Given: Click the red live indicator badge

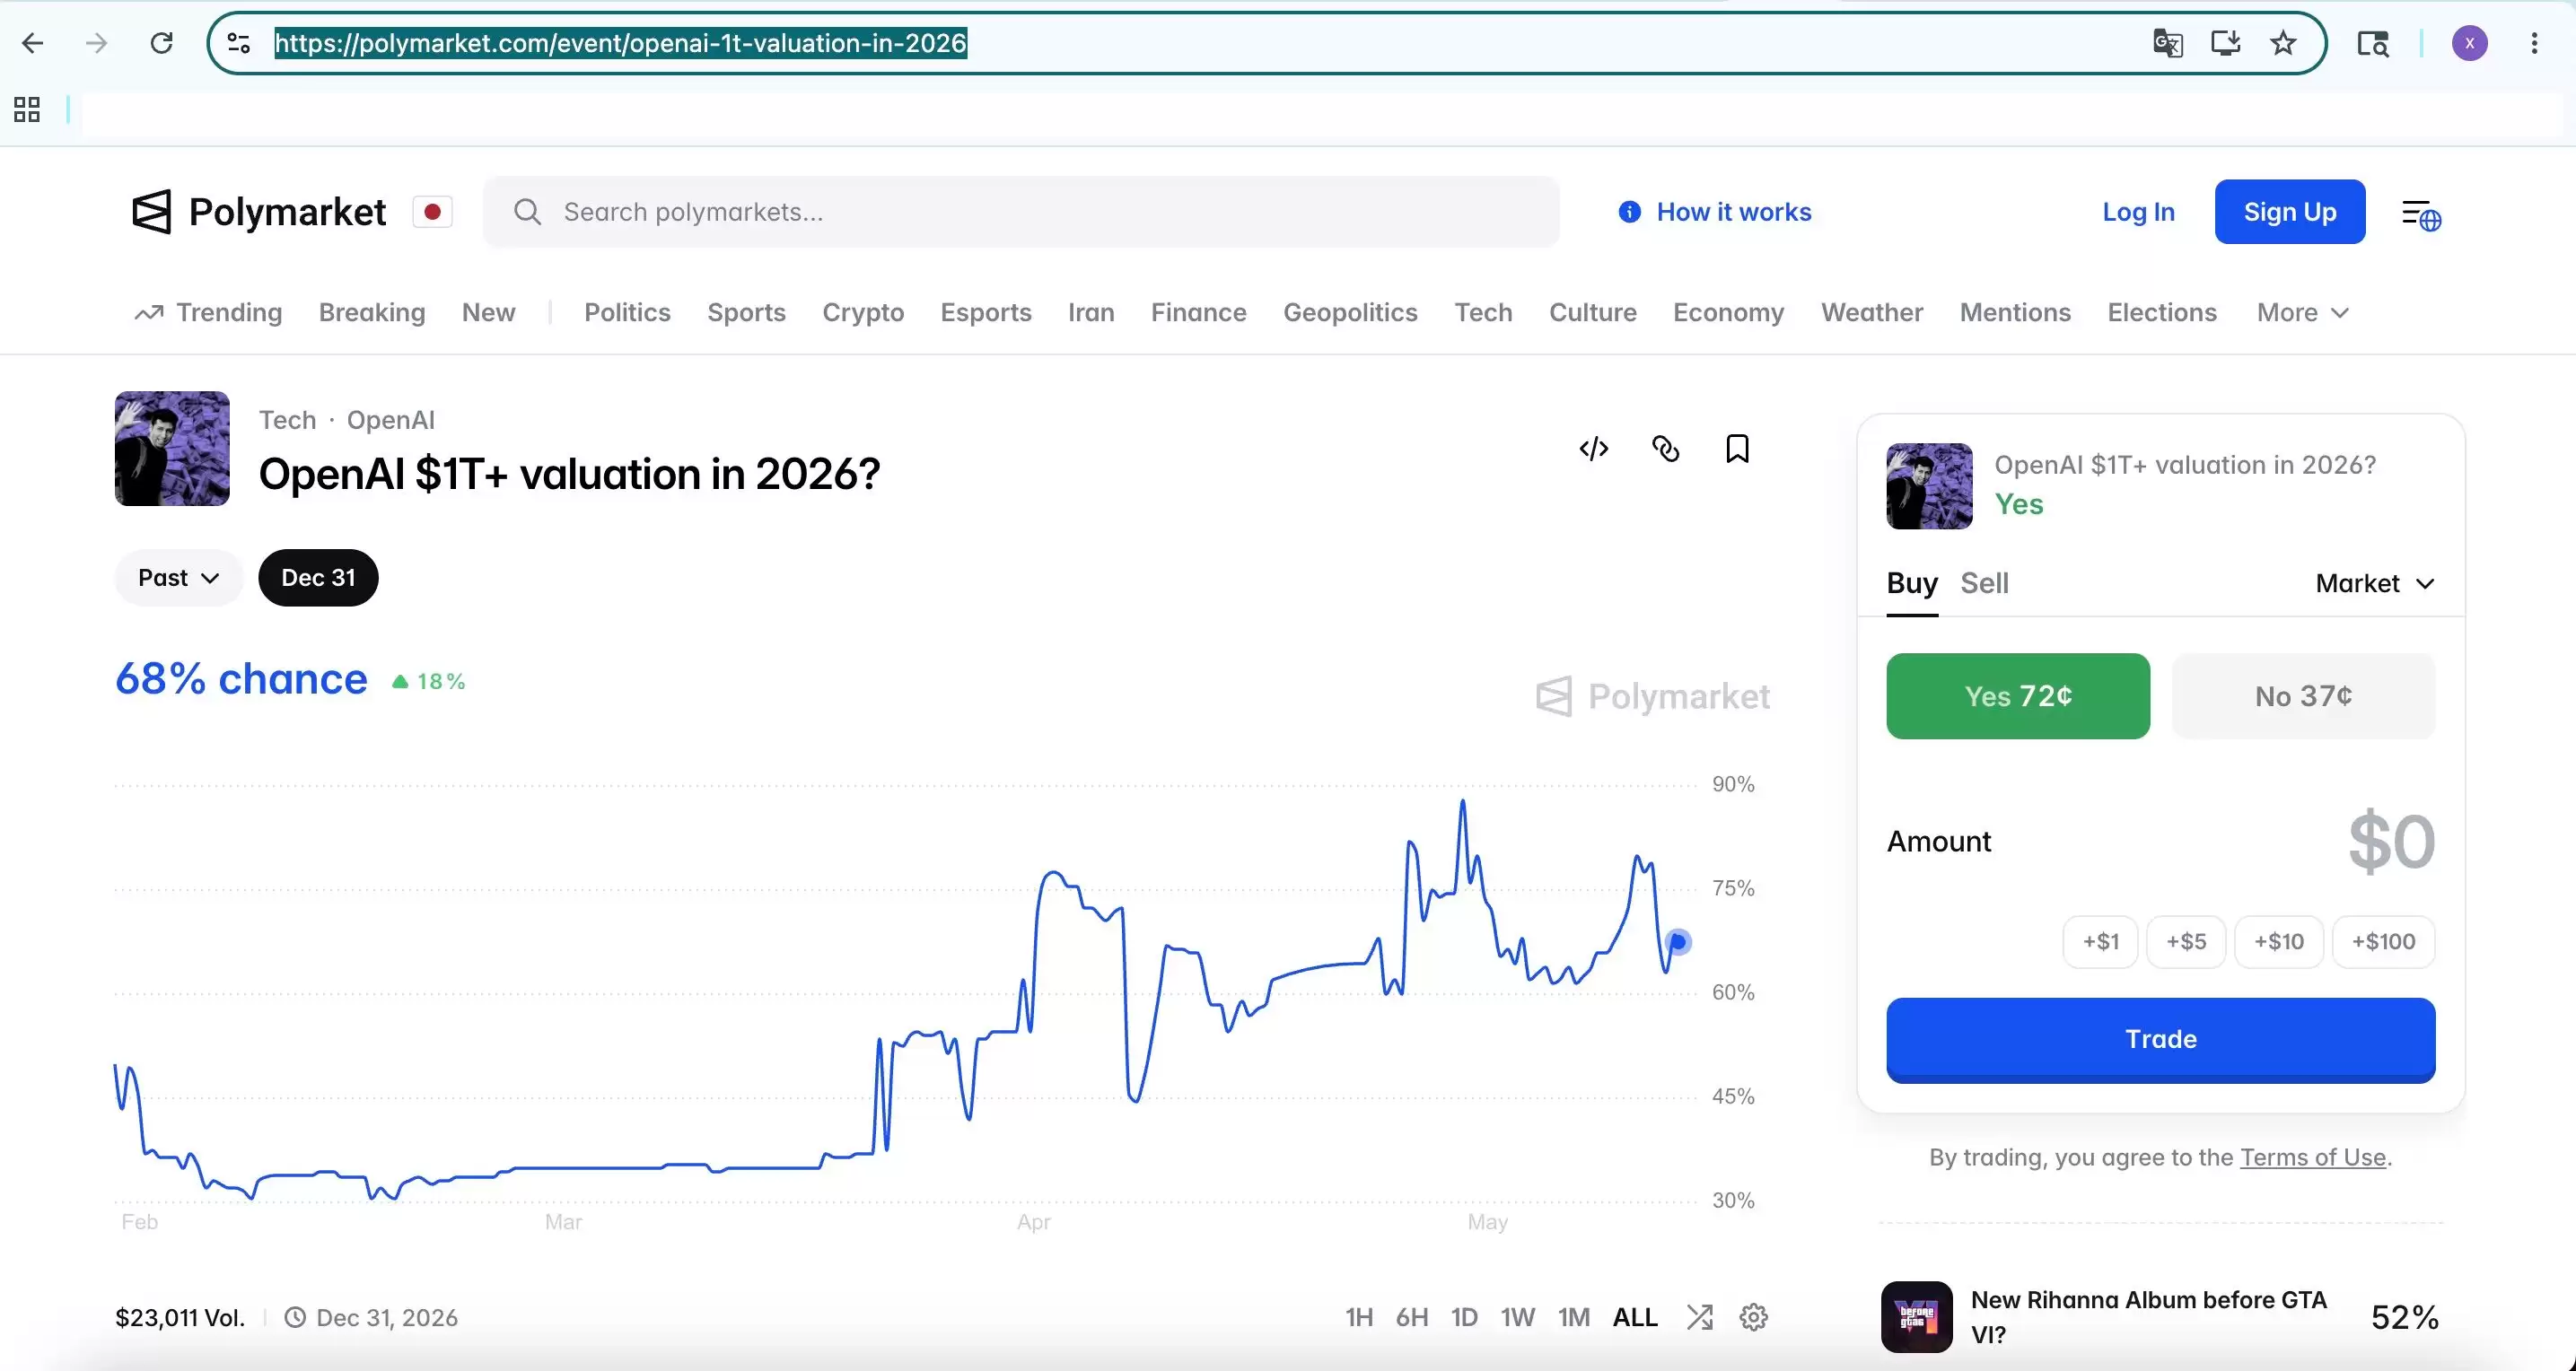Looking at the screenshot, I should point(432,212).
